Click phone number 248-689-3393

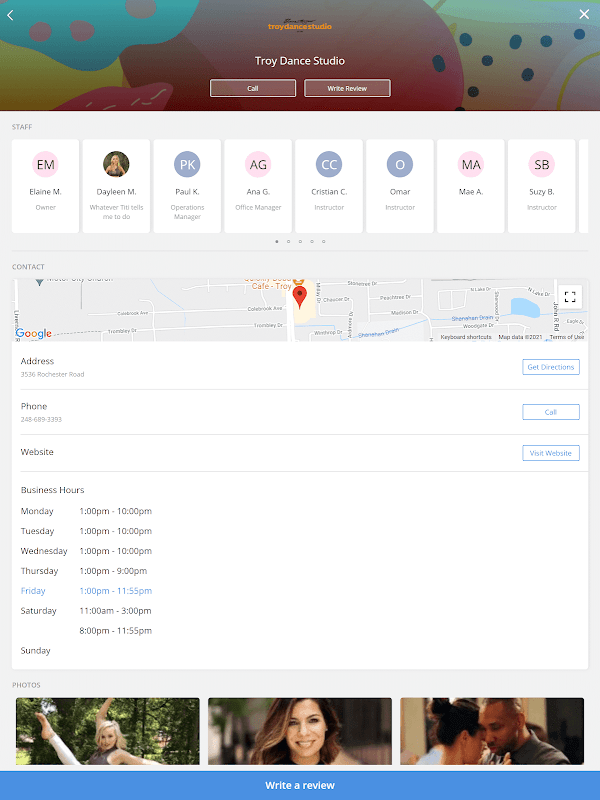point(41,419)
